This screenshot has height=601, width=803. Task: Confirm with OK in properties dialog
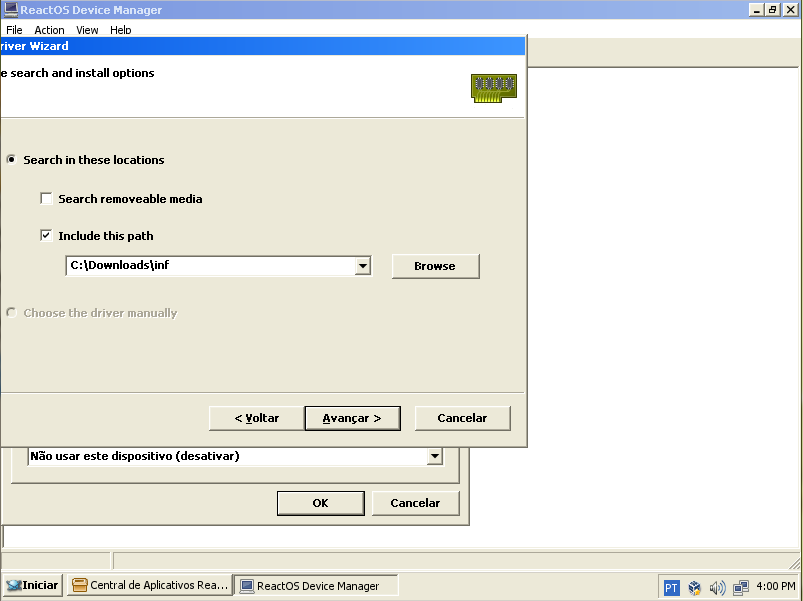point(321,503)
